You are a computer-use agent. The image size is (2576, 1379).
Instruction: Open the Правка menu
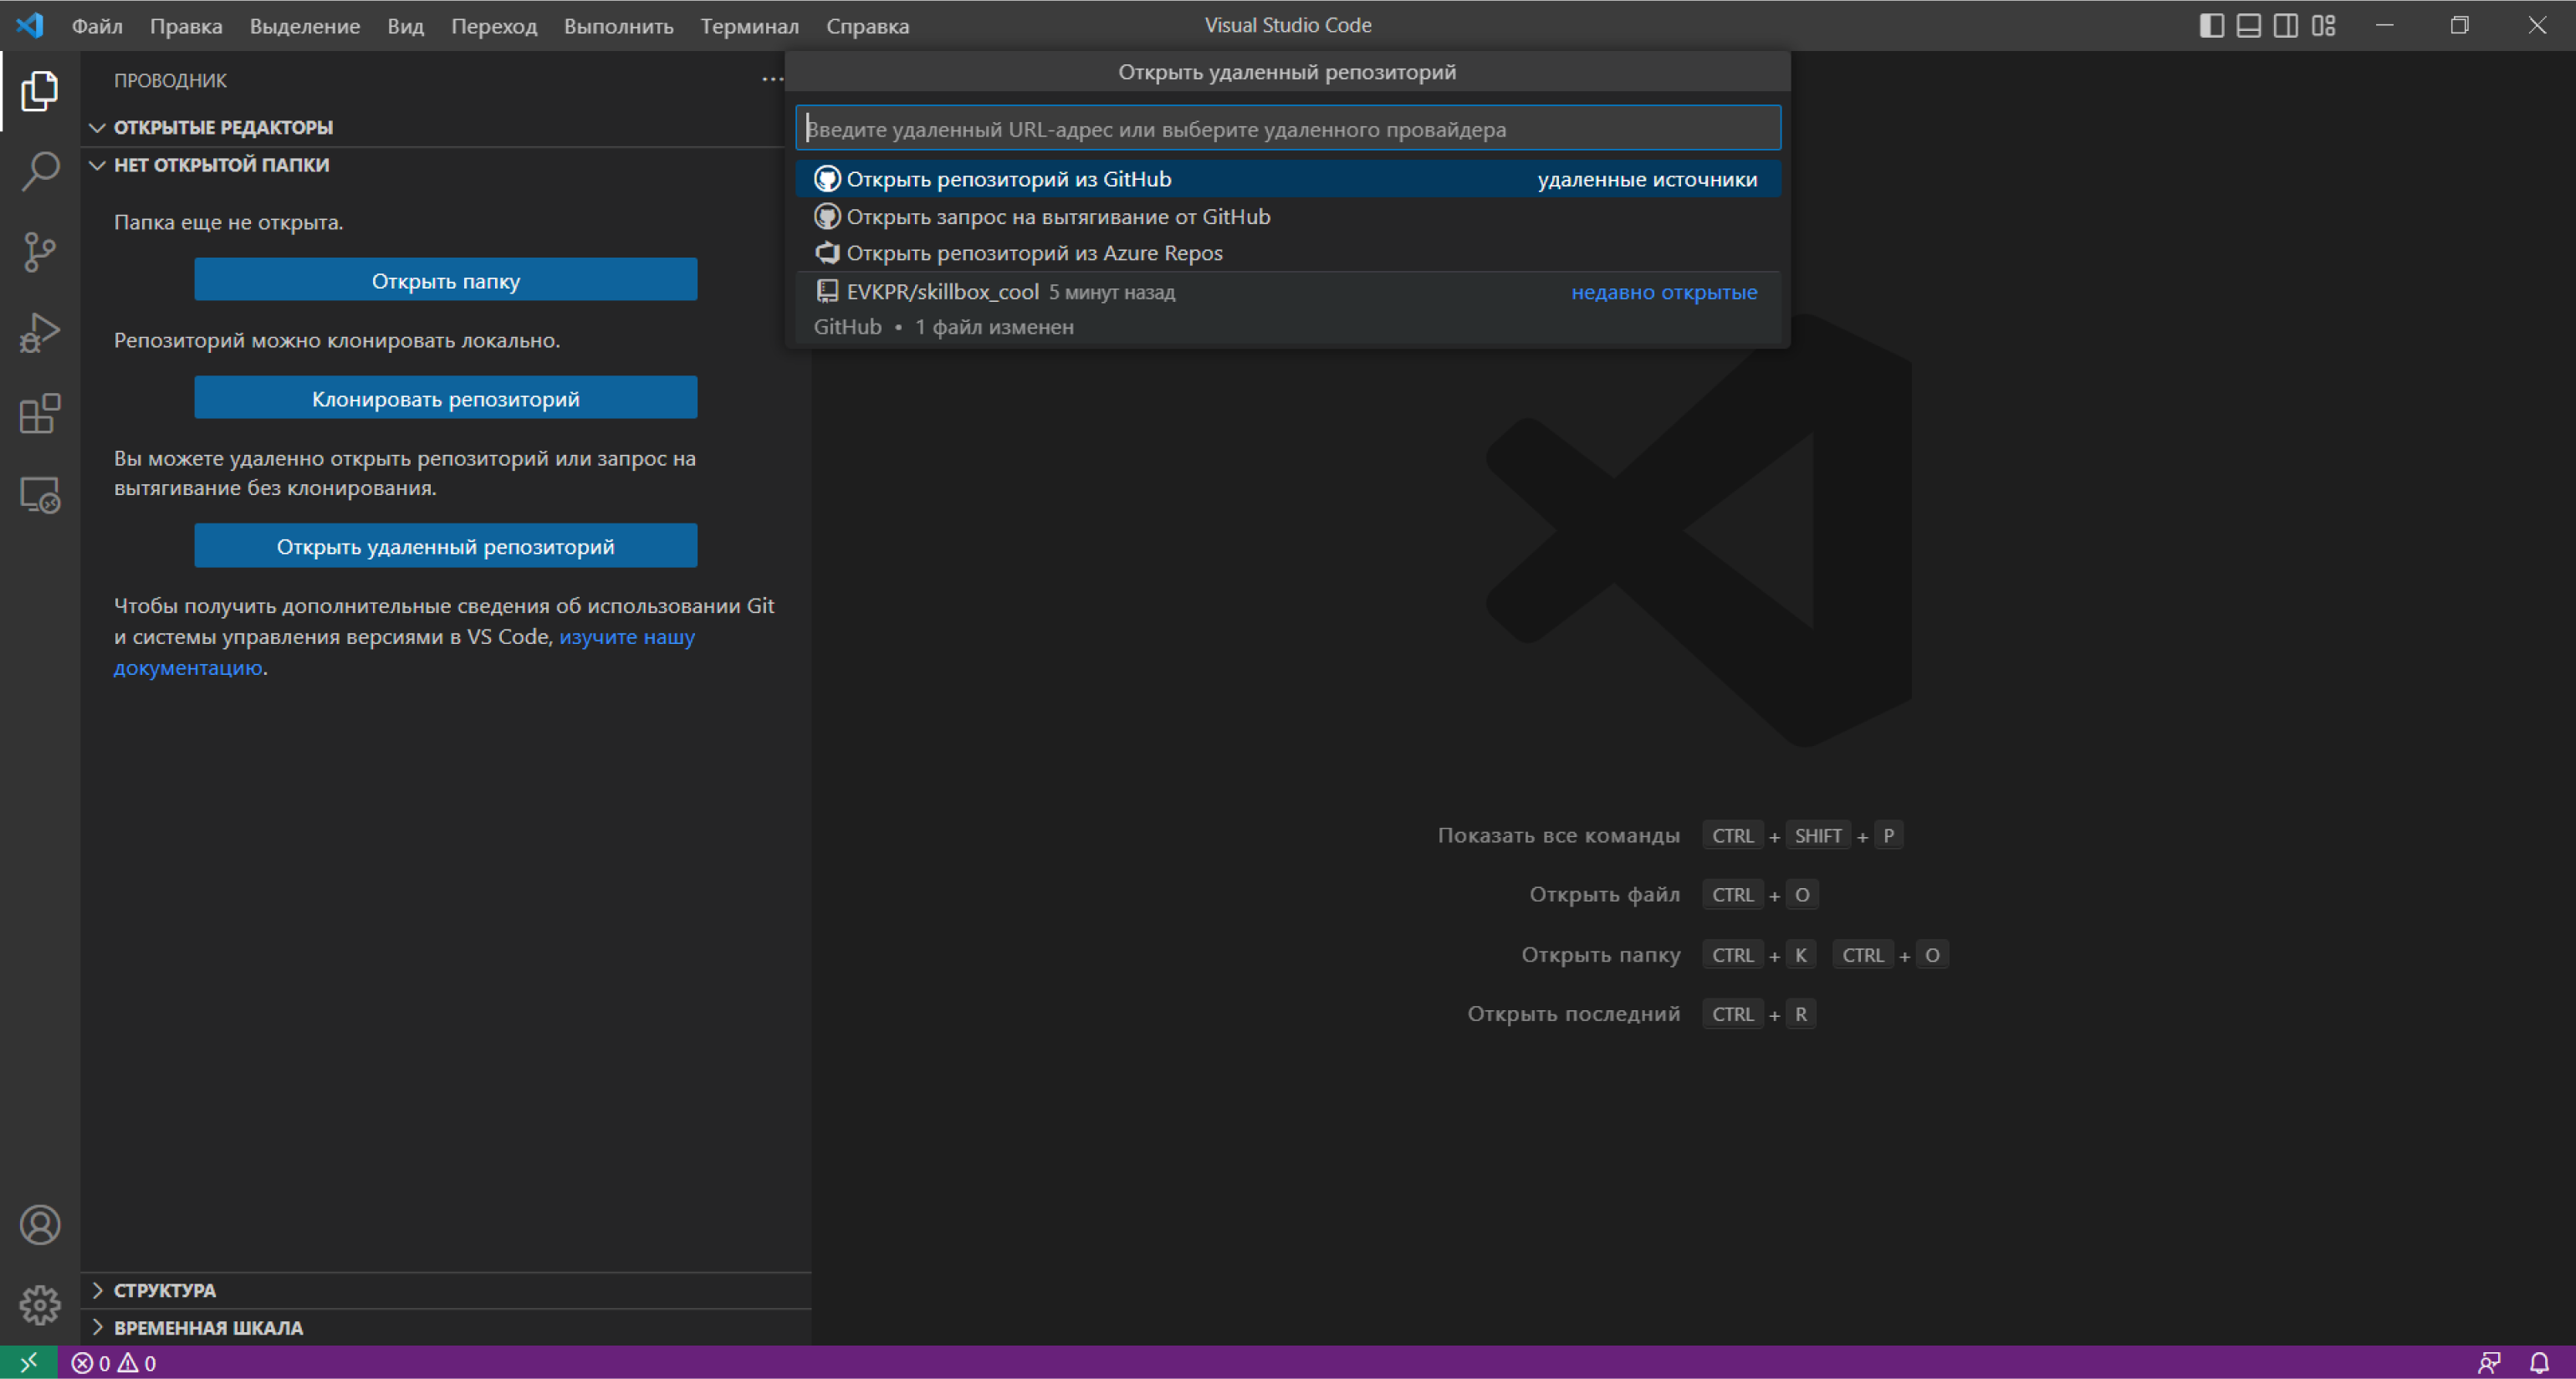[x=186, y=26]
